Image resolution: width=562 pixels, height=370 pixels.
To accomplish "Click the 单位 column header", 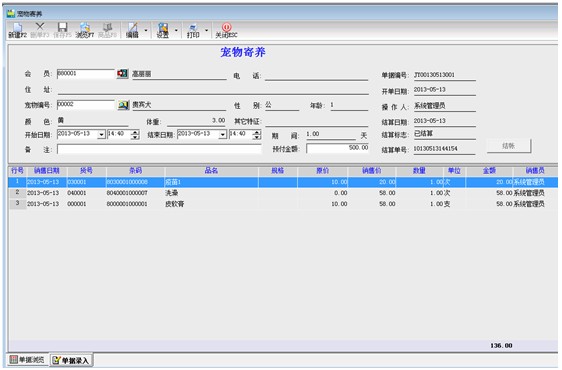I will (x=454, y=171).
